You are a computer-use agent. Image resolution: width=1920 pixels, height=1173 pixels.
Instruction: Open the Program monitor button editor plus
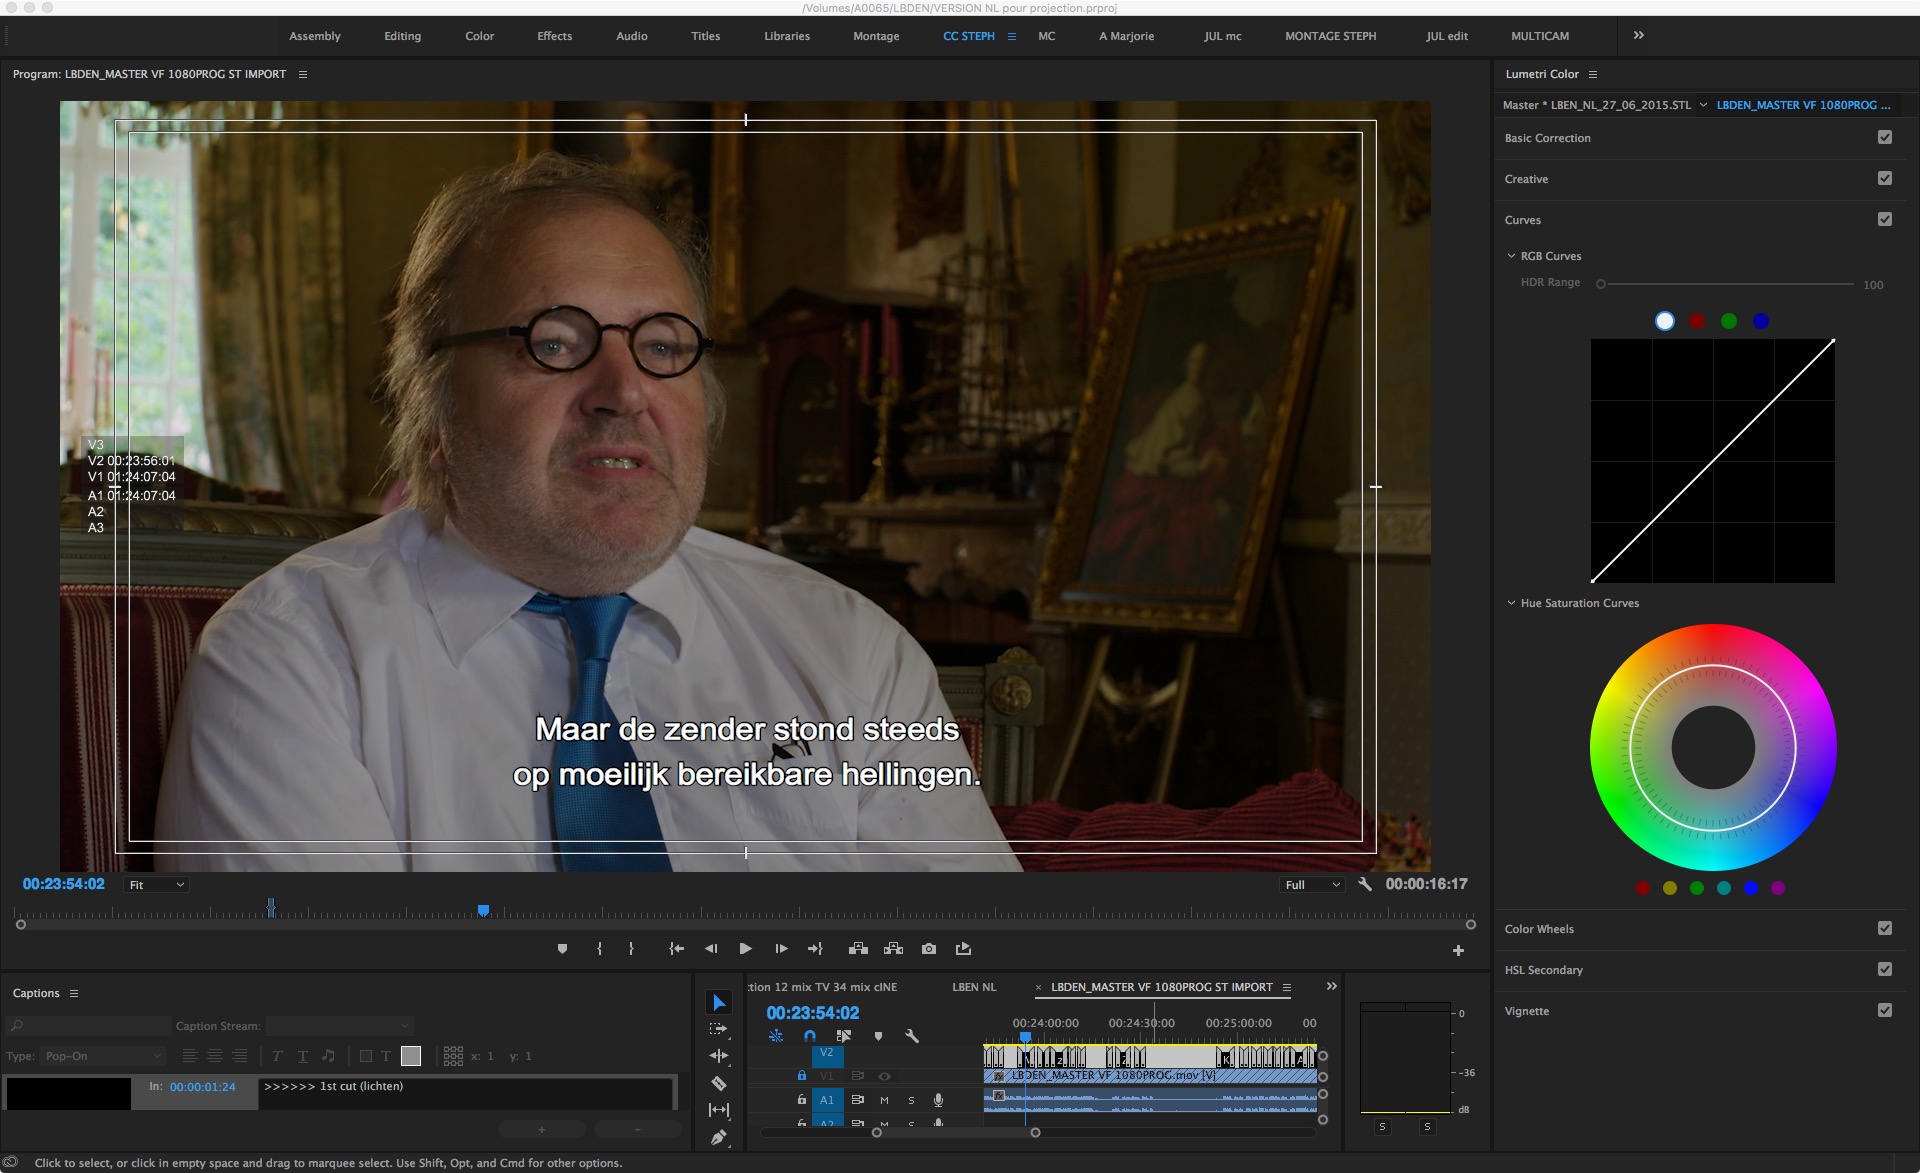(x=1458, y=951)
